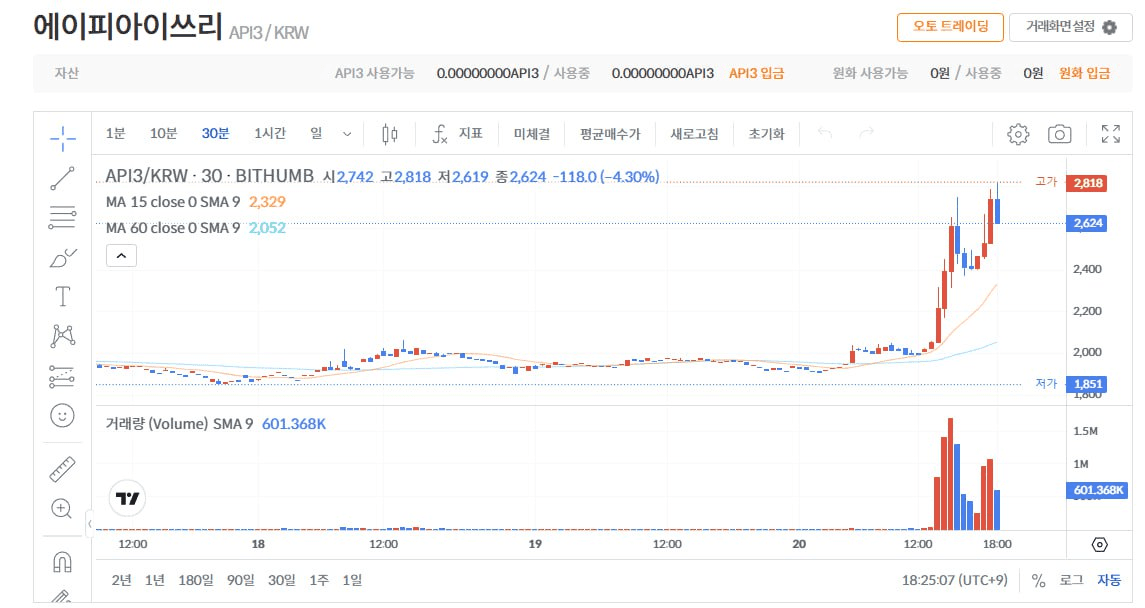Open 거래화면설정 trading screen settings
The width and height of the screenshot is (1145, 608).
pyautogui.click(x=1071, y=27)
